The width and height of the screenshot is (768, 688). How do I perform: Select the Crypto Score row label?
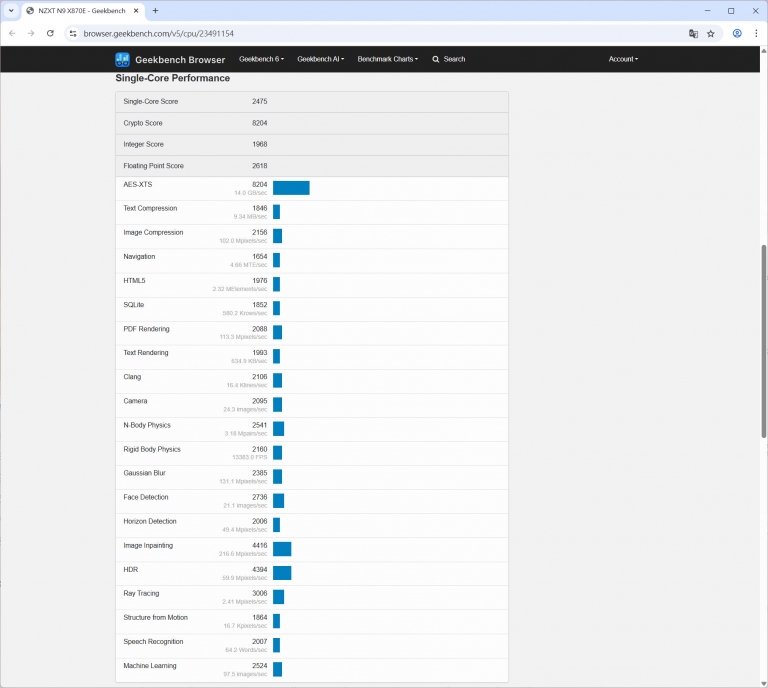coord(143,123)
